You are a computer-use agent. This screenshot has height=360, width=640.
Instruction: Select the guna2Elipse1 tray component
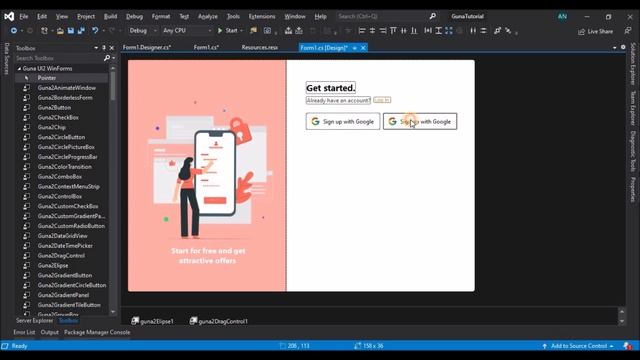click(x=153, y=321)
